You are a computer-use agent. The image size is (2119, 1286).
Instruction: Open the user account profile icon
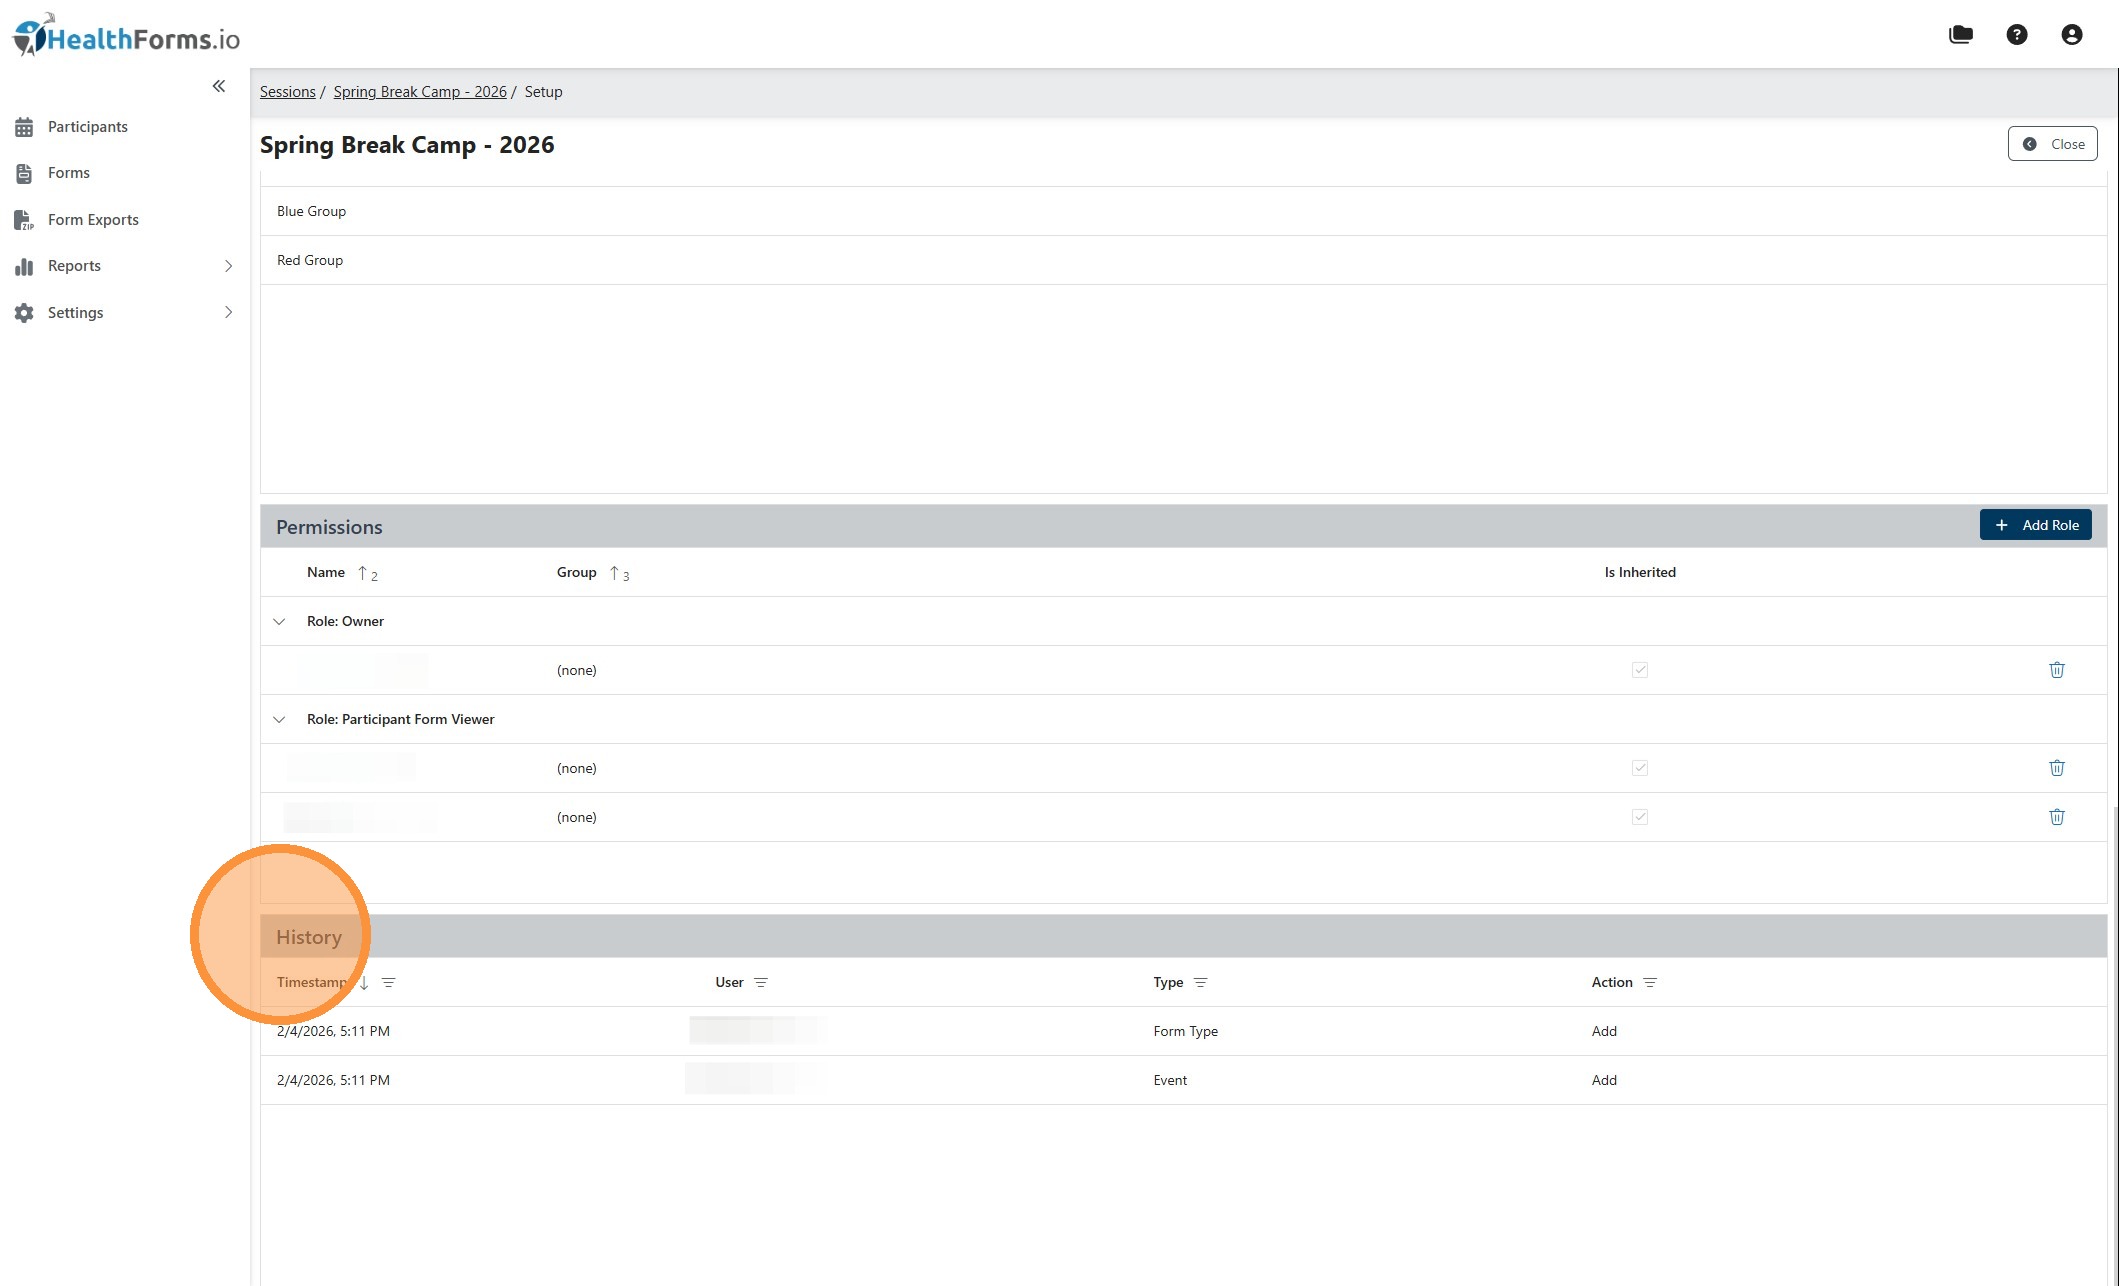point(2071,35)
